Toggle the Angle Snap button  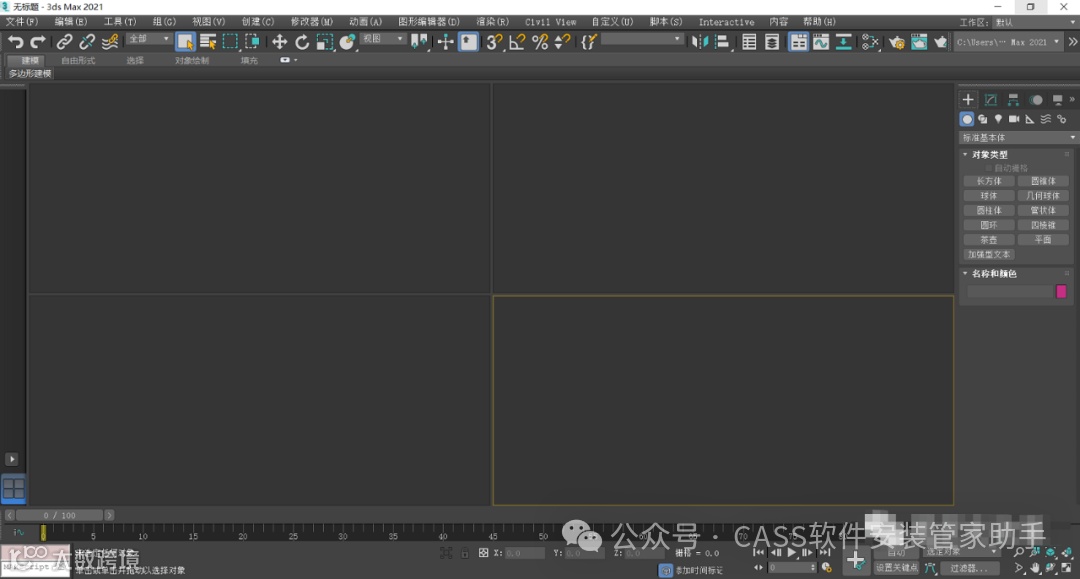(x=517, y=42)
